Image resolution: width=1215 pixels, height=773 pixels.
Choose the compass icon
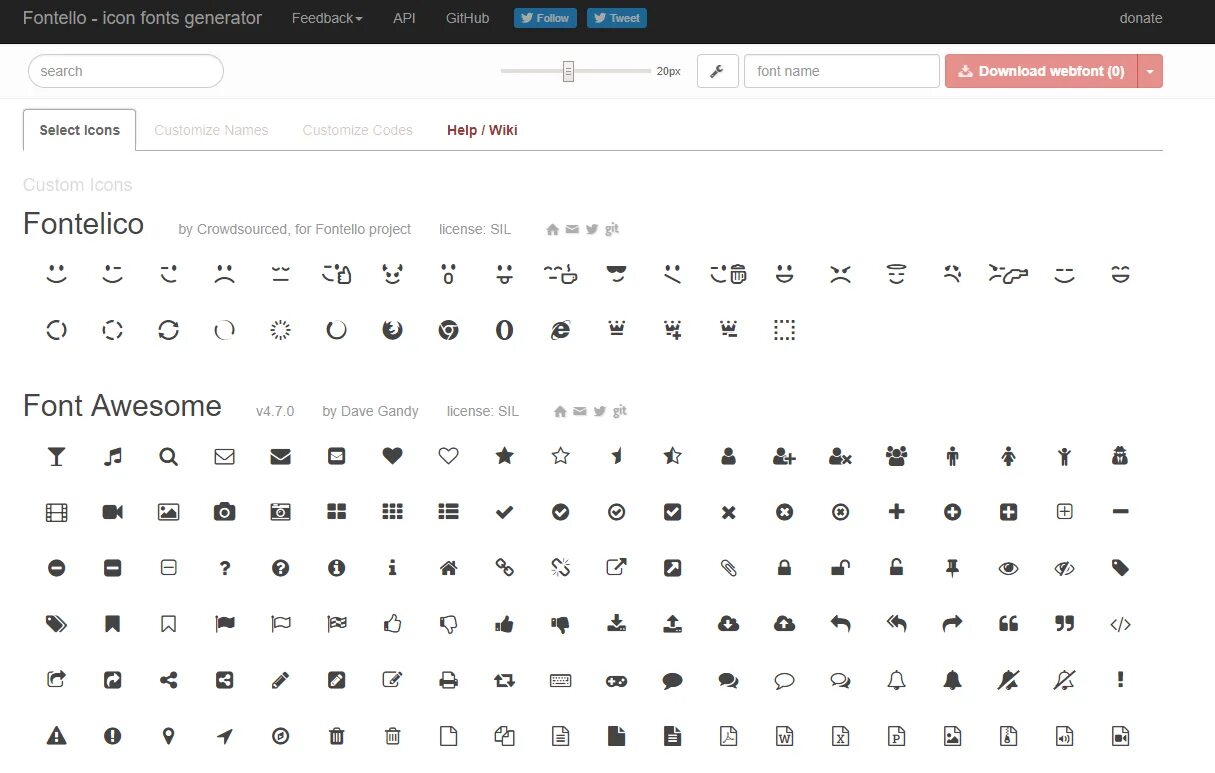(x=281, y=736)
